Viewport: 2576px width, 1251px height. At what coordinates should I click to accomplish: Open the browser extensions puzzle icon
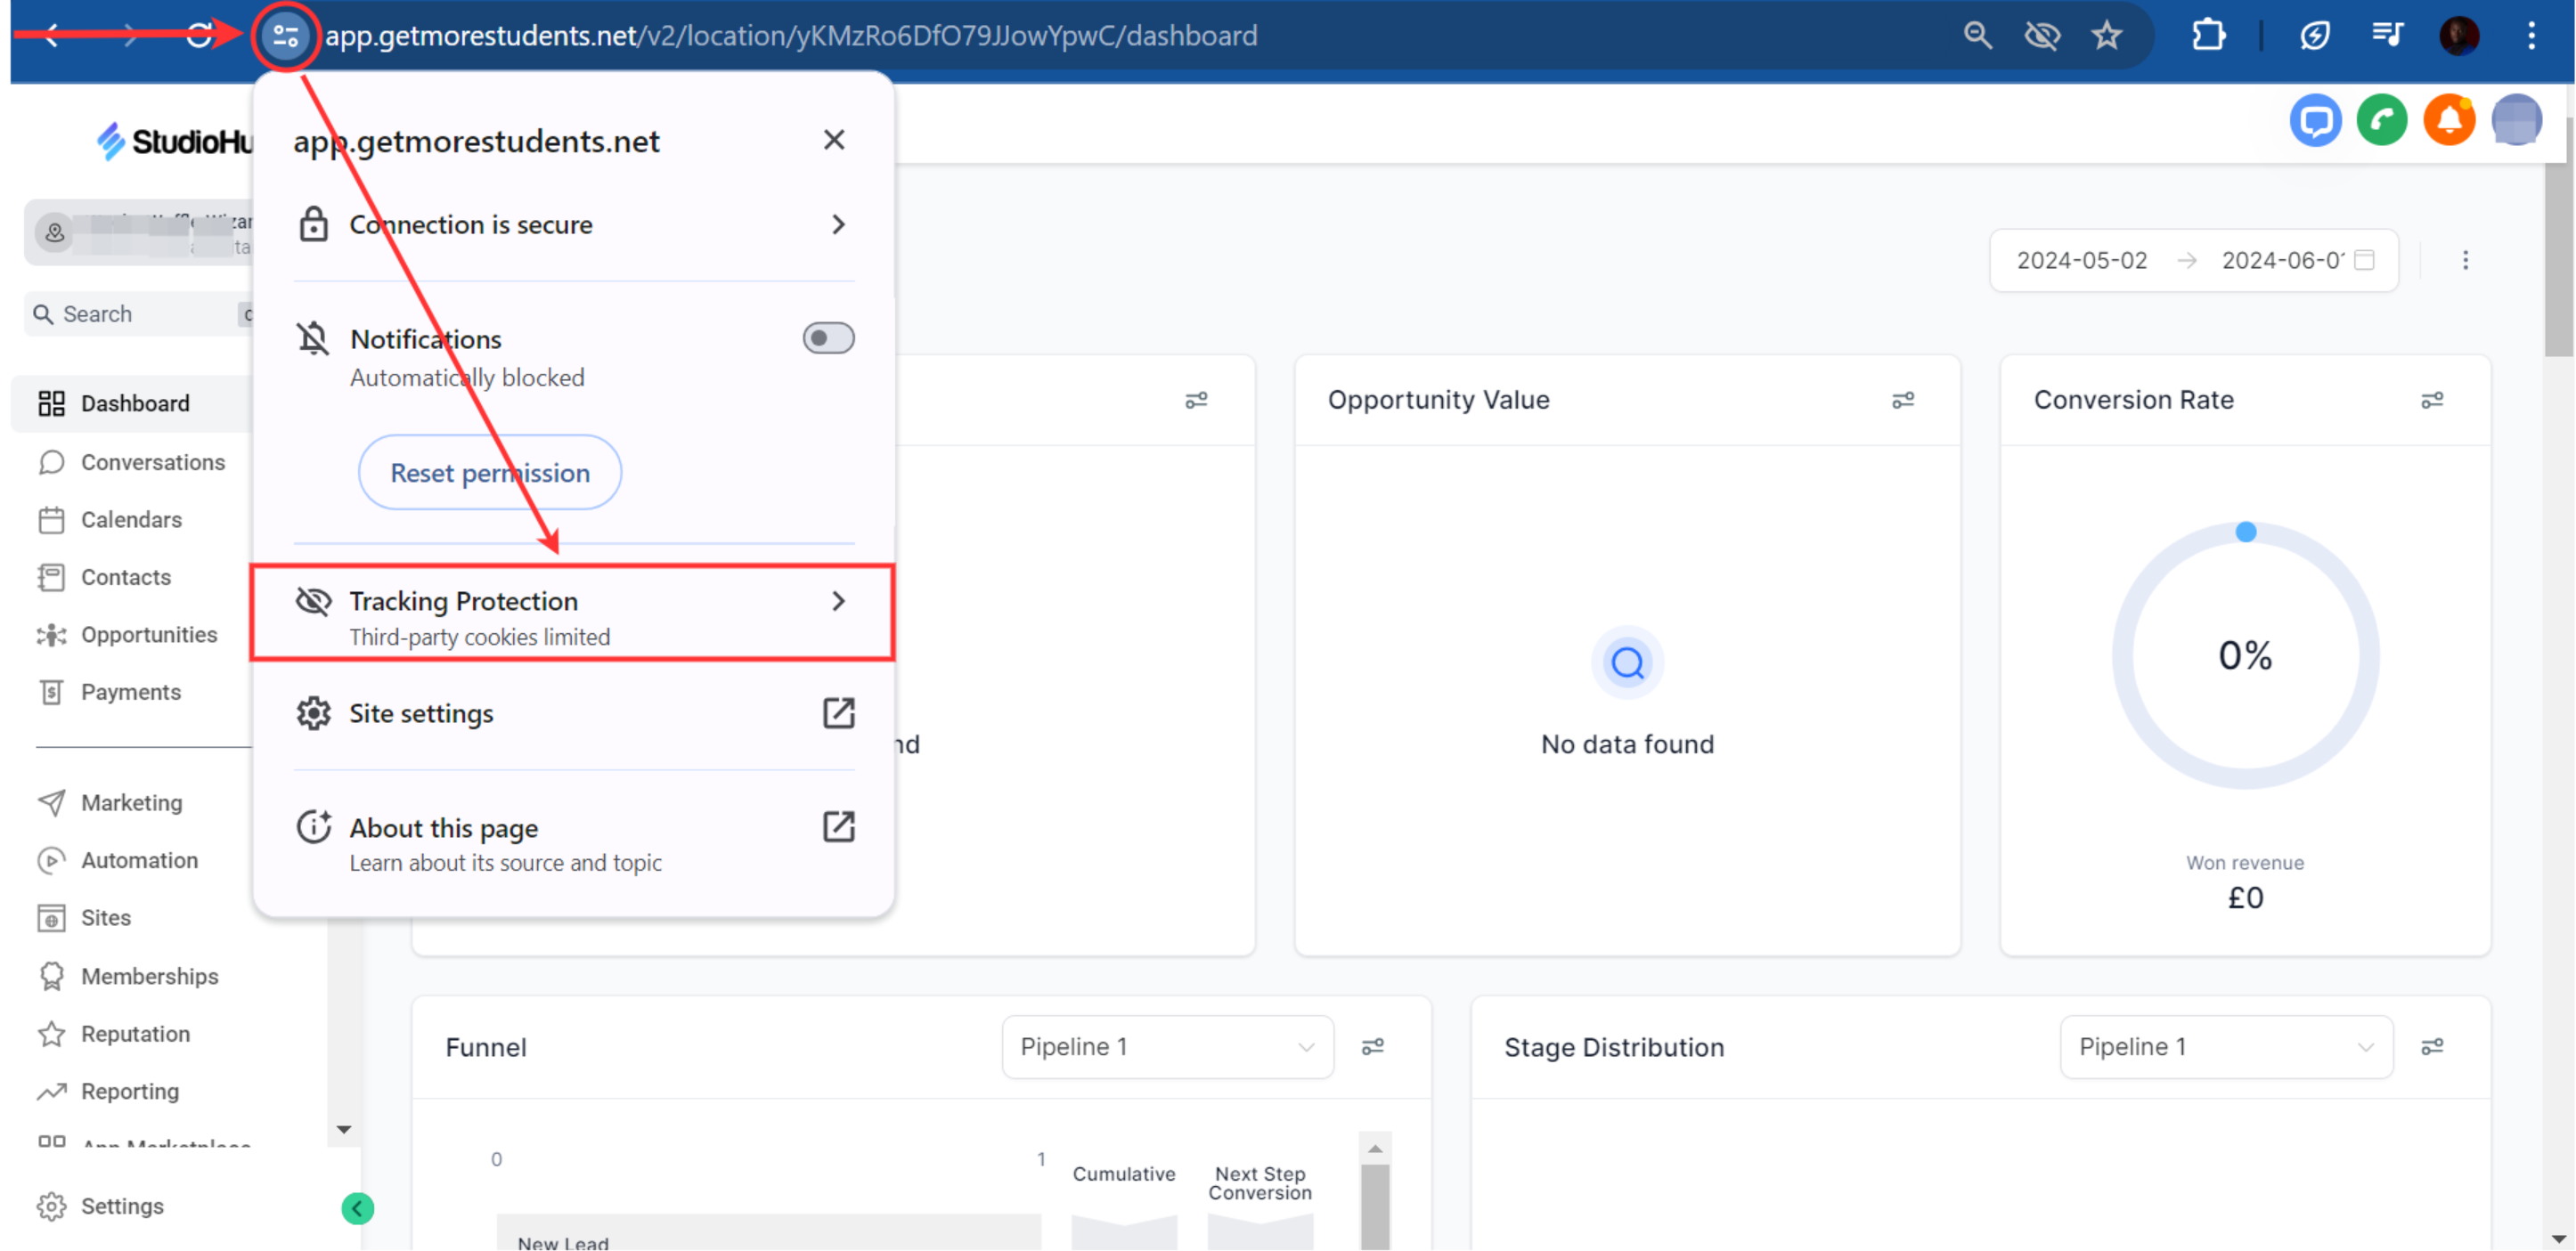click(2208, 37)
